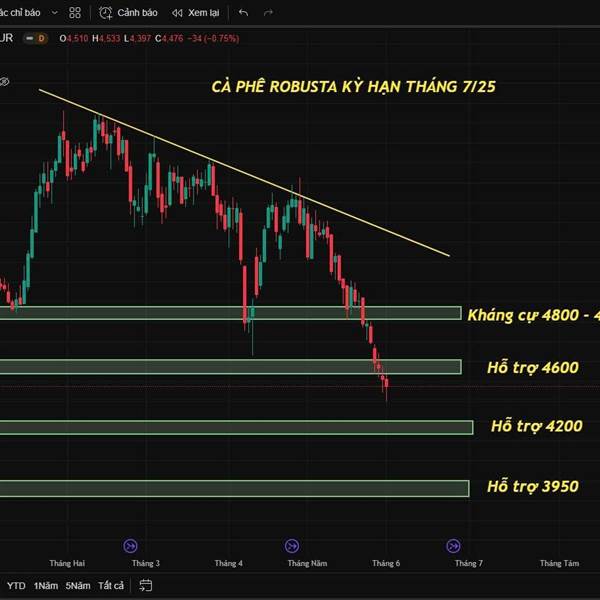The image size is (600, 600).
Task: Click the high value H4,533 in legend
Action: 106,38
